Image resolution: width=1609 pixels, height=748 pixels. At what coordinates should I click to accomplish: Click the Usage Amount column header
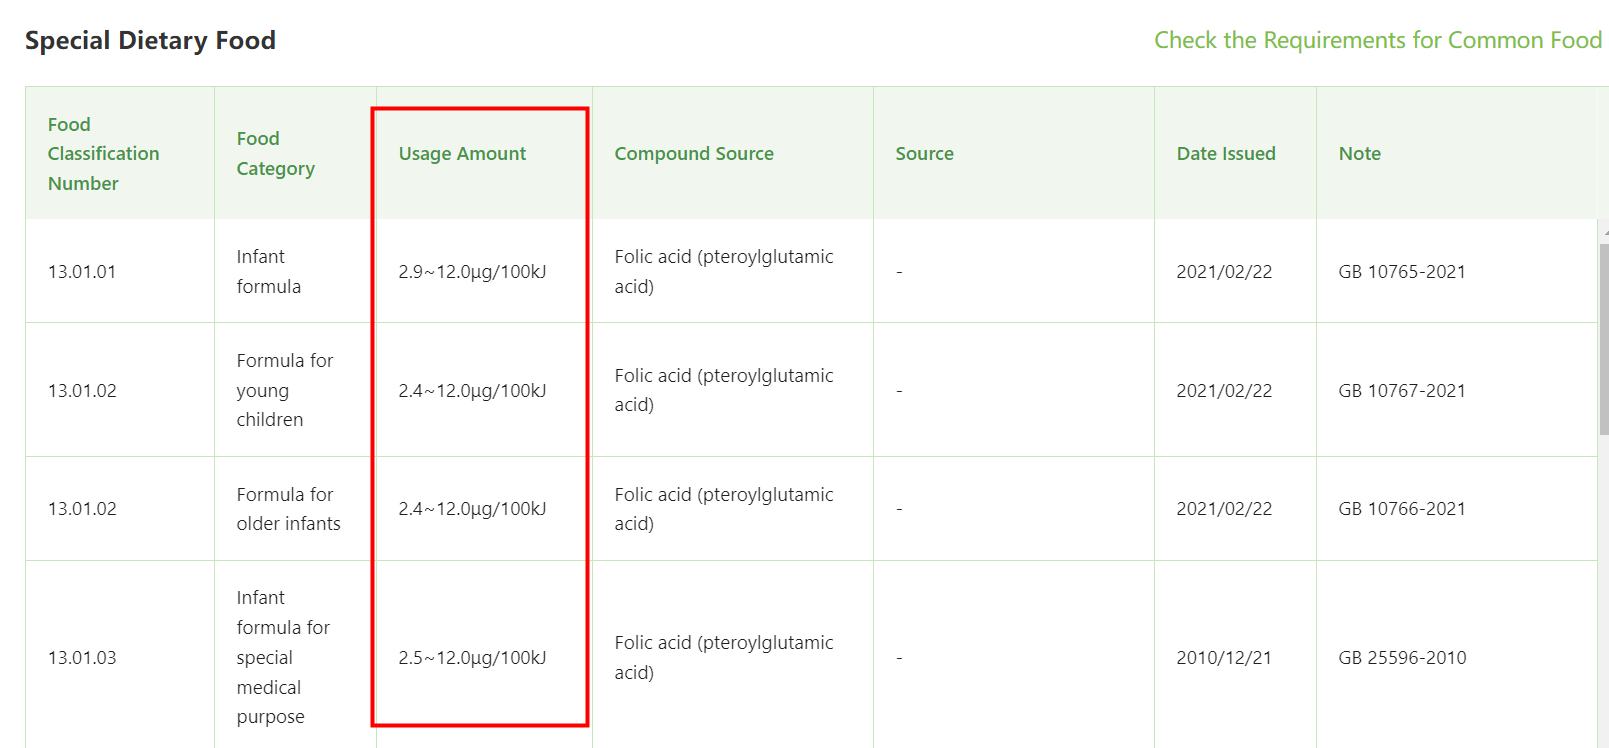click(462, 154)
